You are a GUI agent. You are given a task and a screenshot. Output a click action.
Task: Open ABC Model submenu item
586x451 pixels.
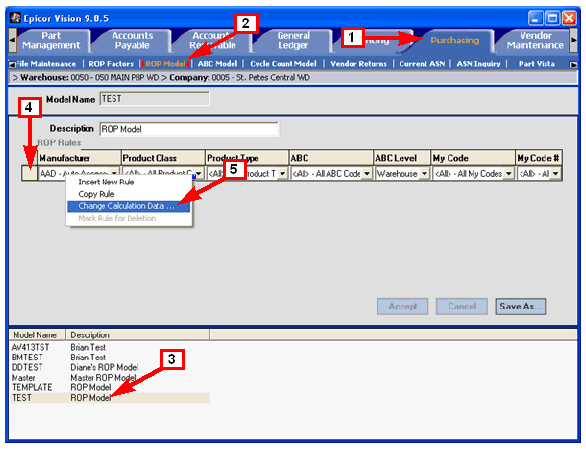[x=217, y=64]
